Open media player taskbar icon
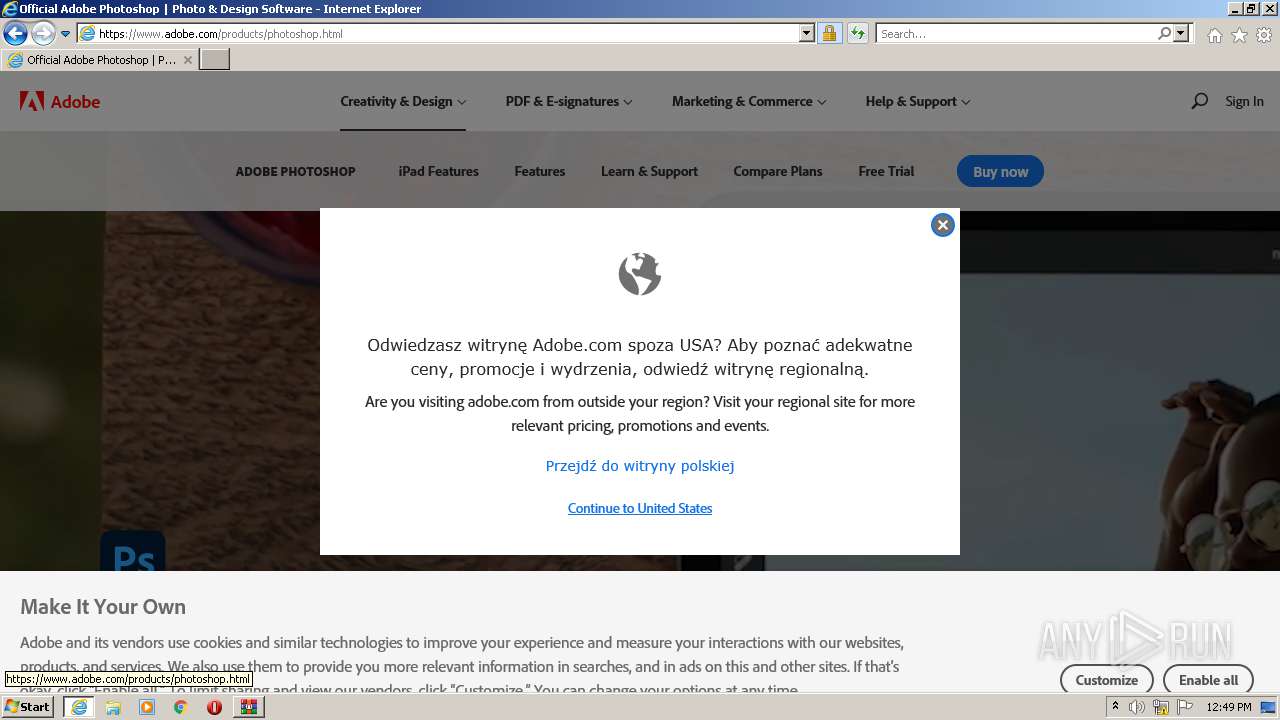Image resolution: width=1280 pixels, height=720 pixels. tap(147, 707)
